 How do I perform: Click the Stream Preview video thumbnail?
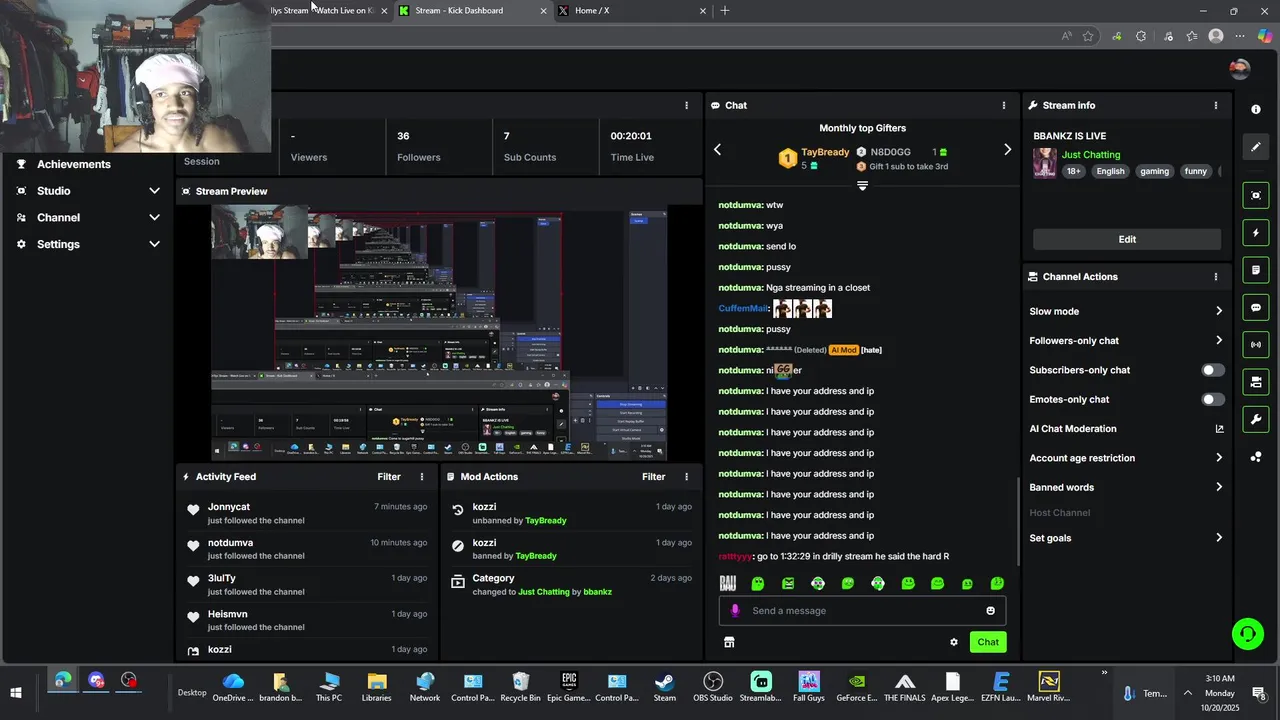point(439,333)
